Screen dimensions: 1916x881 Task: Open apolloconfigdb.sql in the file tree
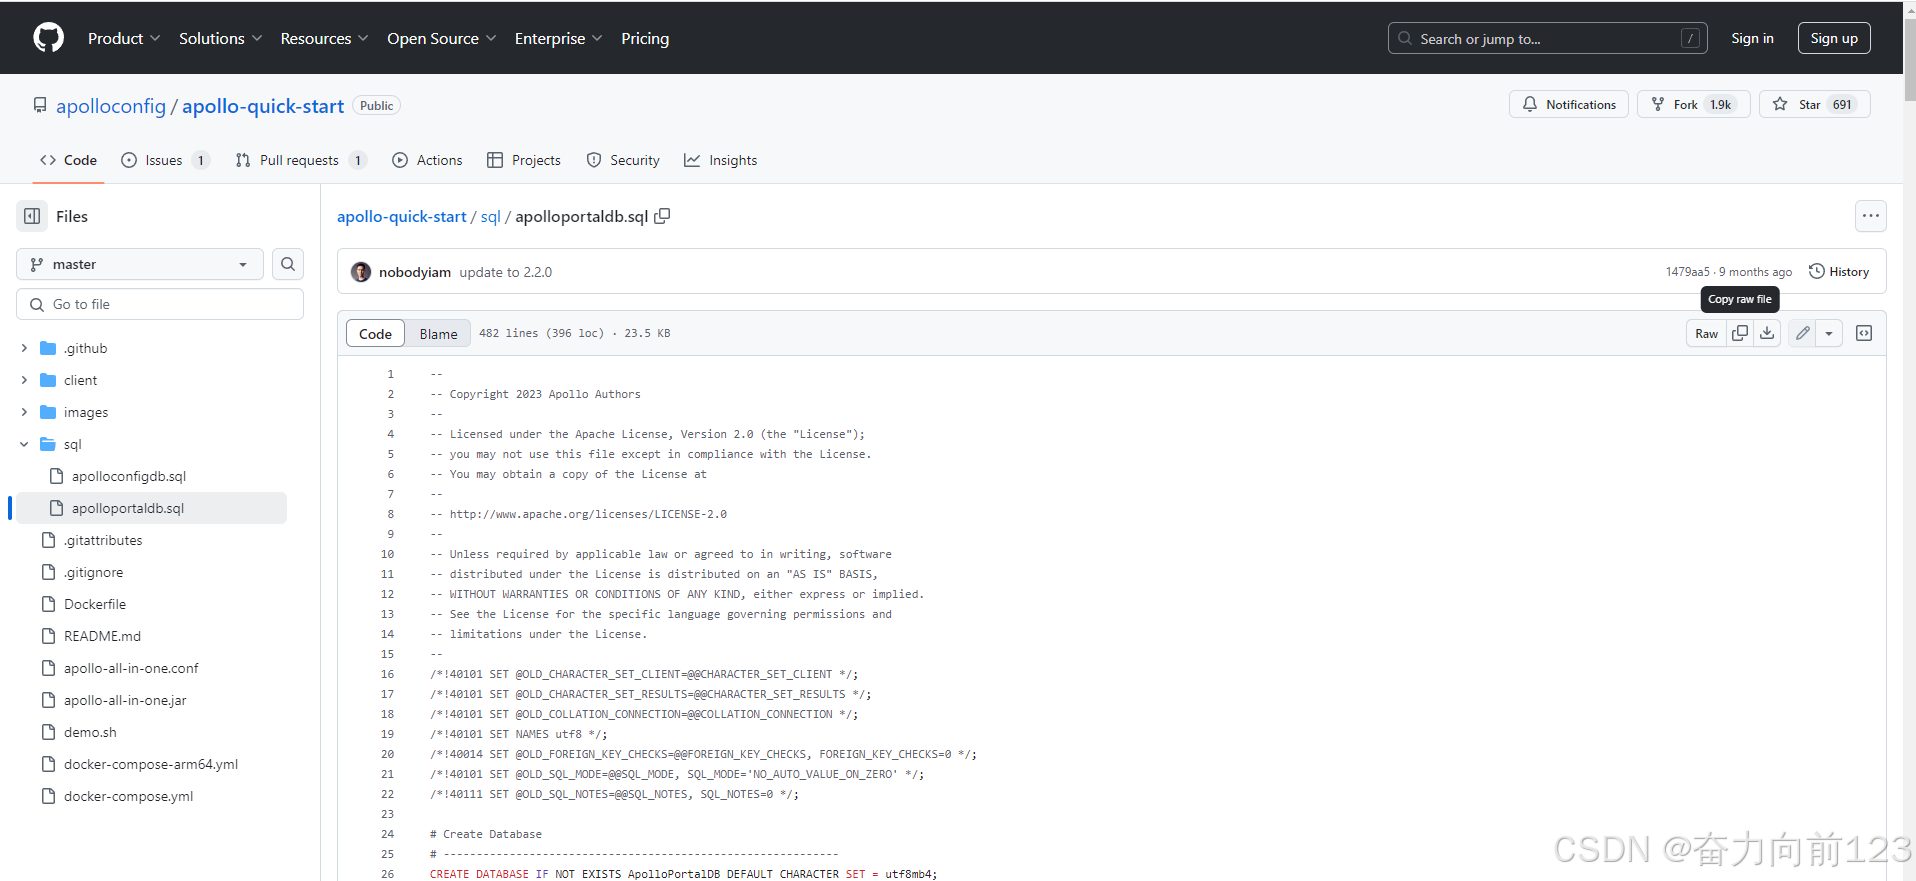[x=129, y=476]
